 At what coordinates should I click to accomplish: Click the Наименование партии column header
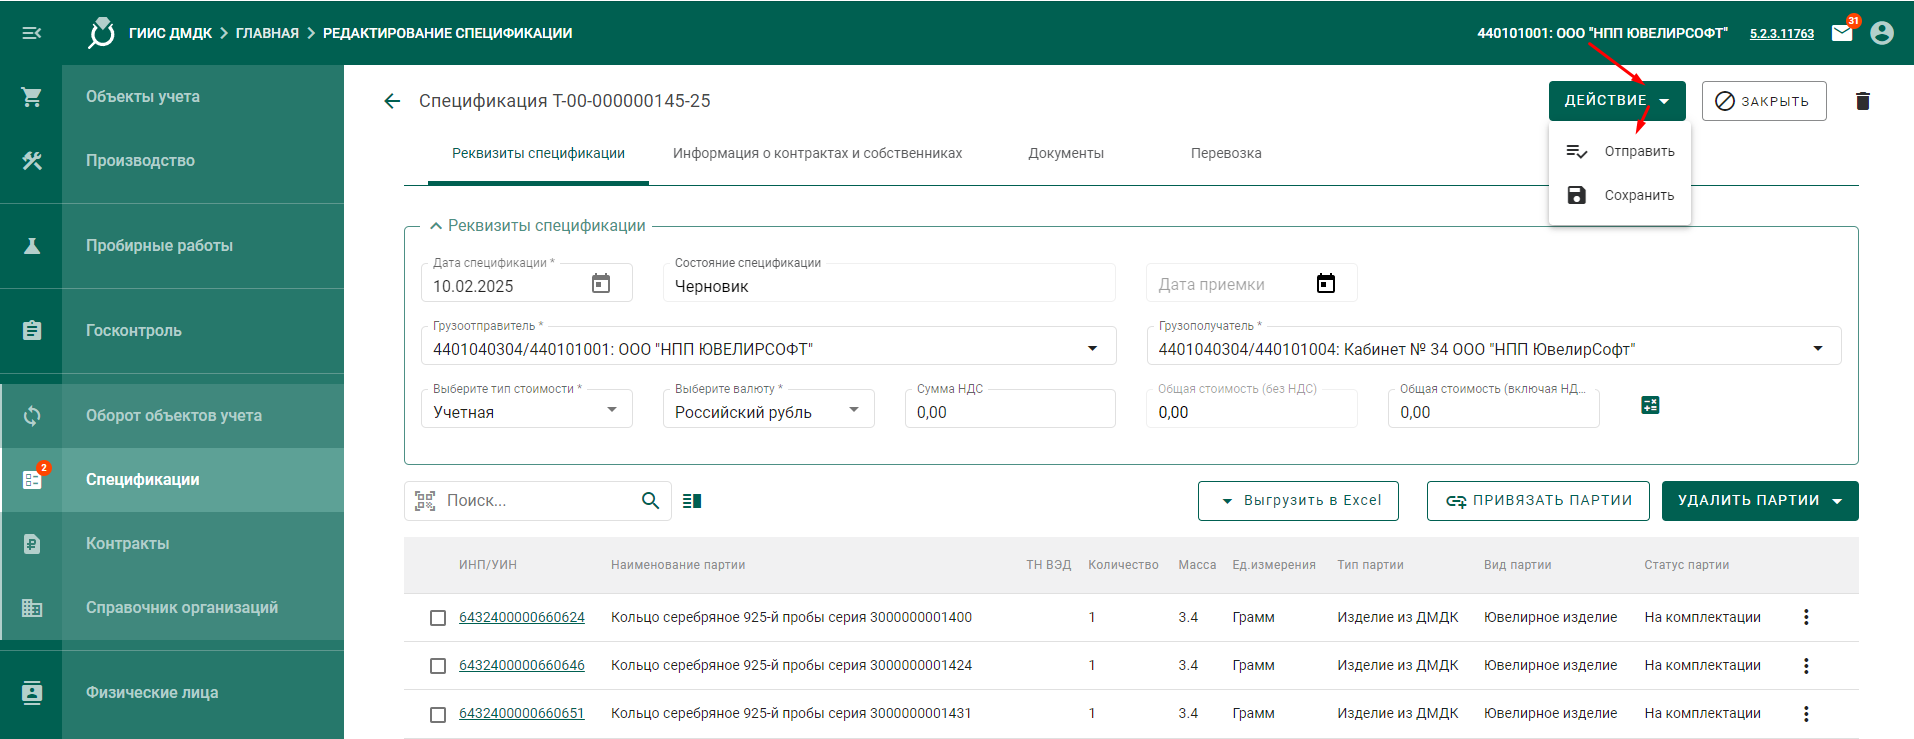click(x=678, y=565)
